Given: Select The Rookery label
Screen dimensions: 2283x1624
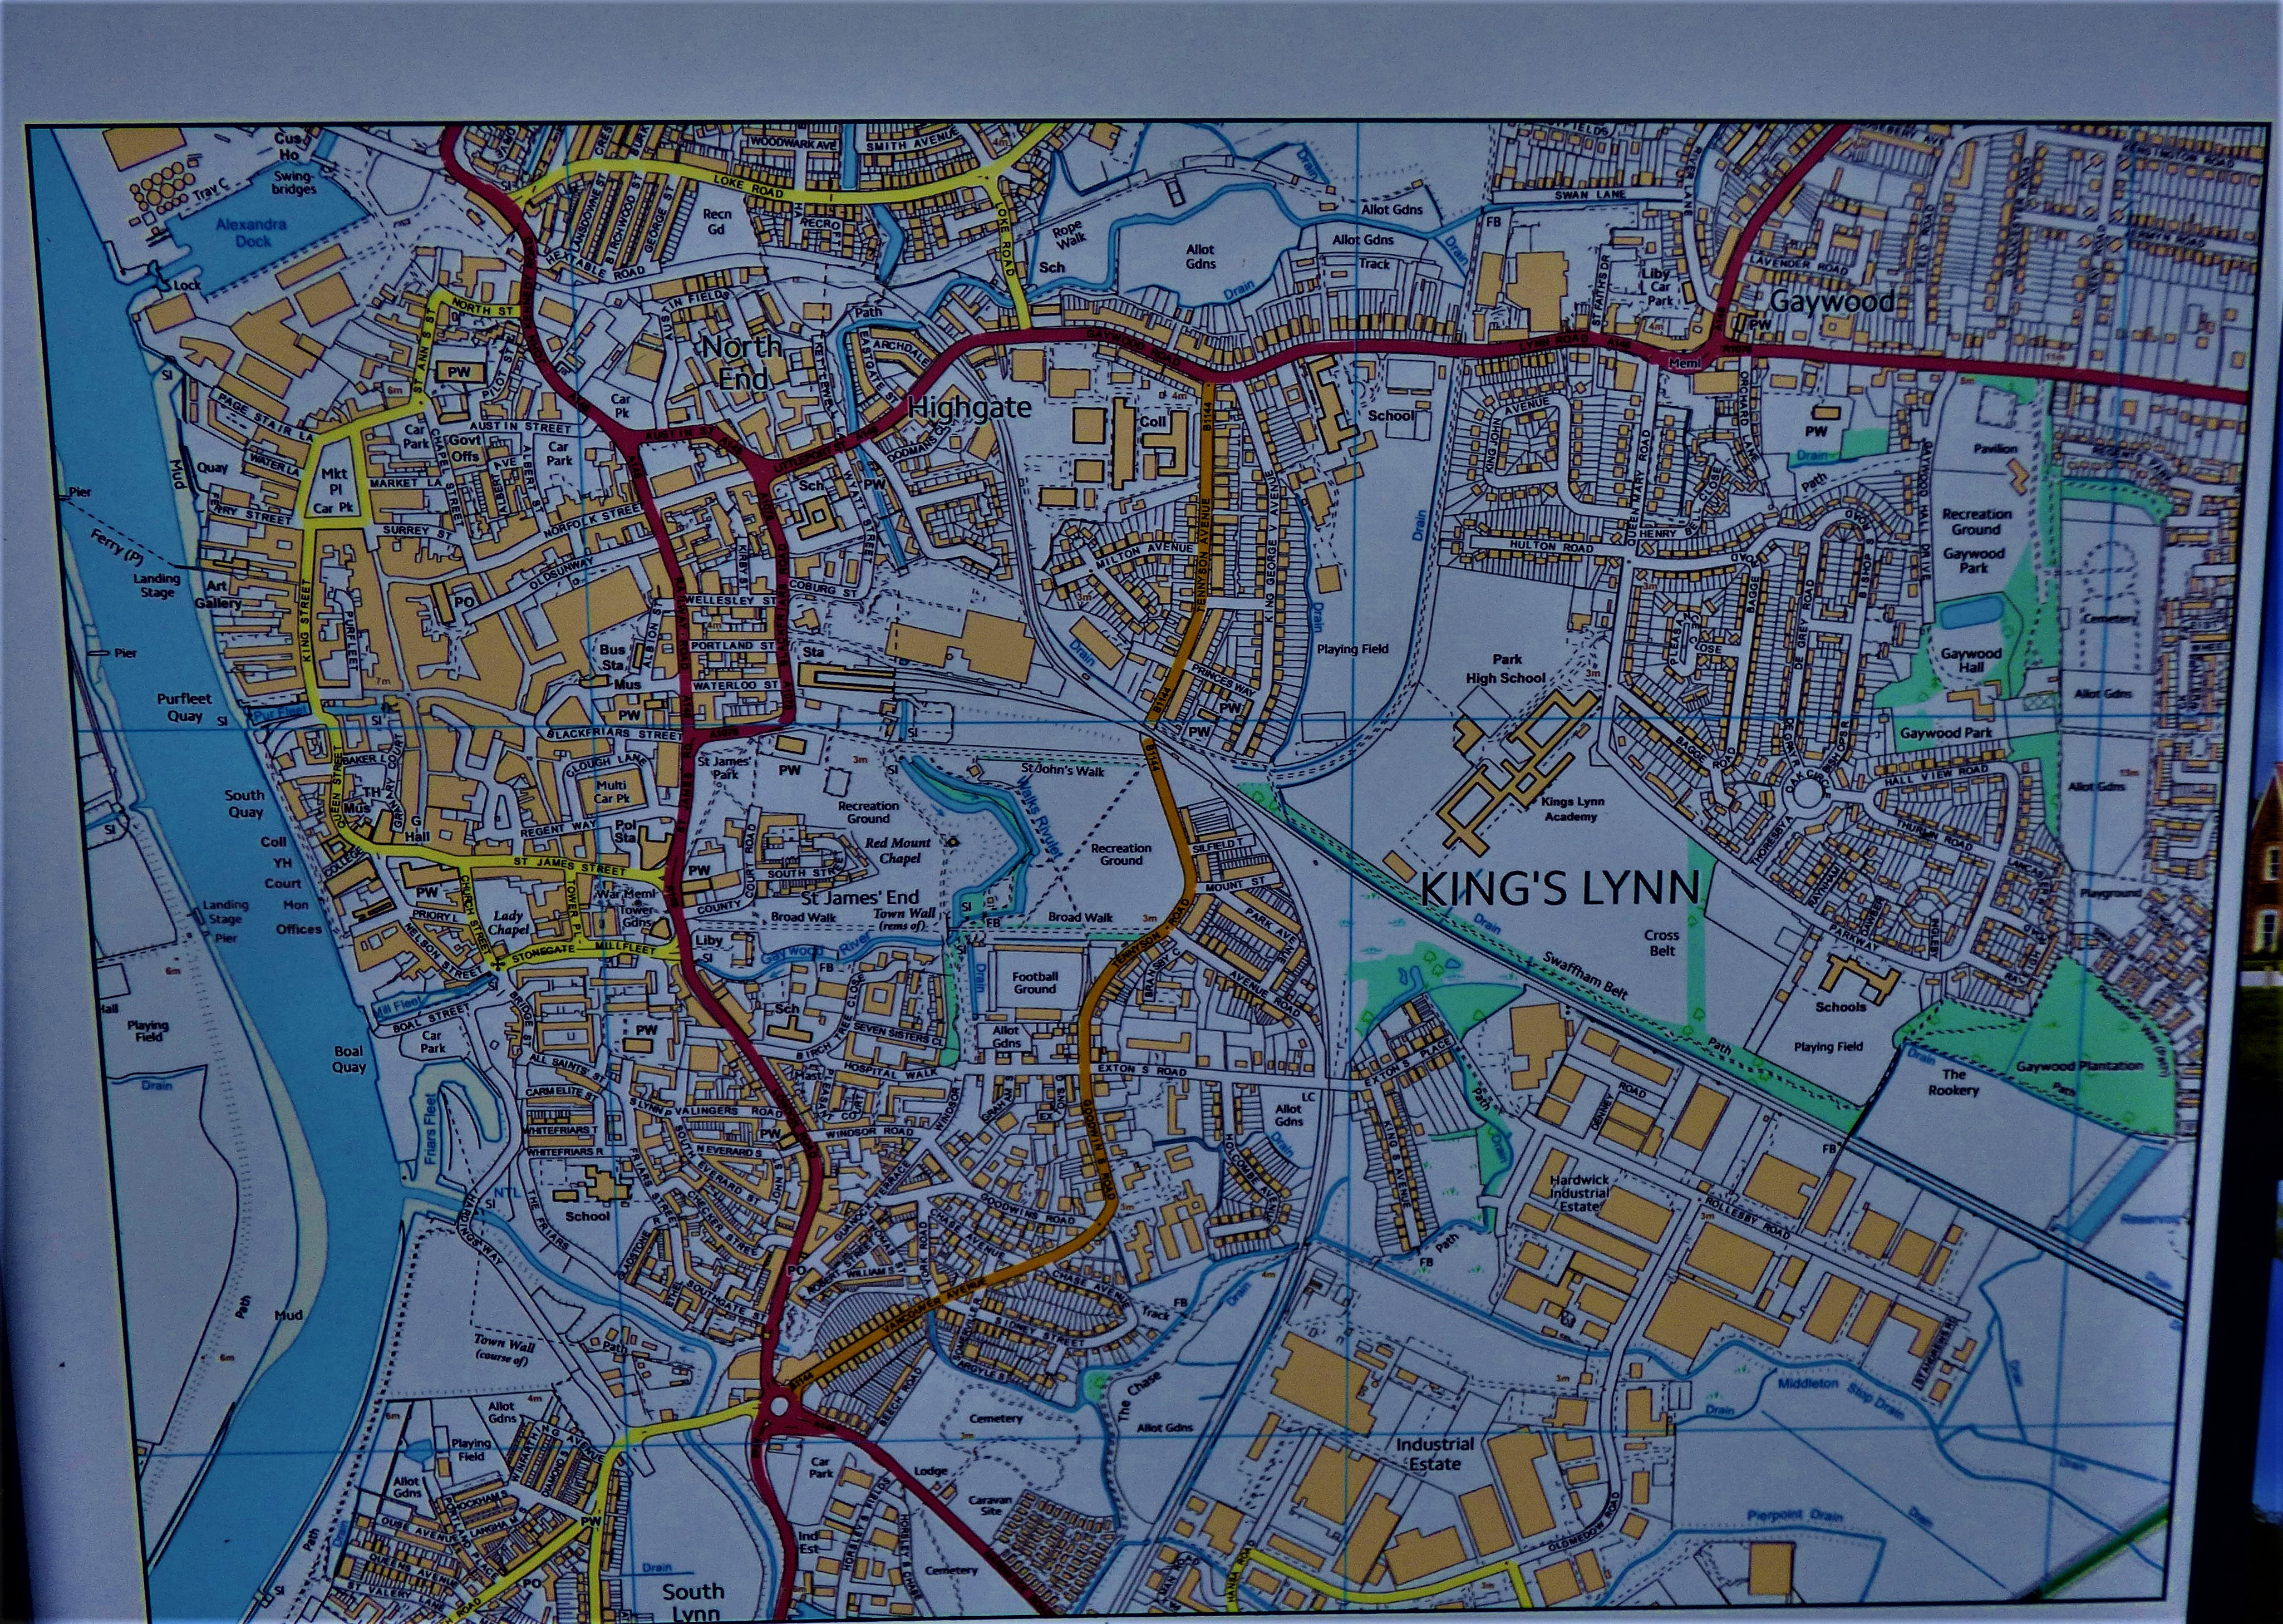Looking at the screenshot, I should point(1953,1082).
